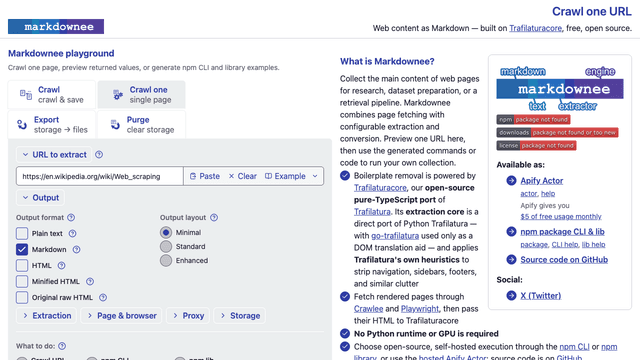640x360 pixels.
Task: Enable the HTML output checkbox
Action: pos(22,266)
